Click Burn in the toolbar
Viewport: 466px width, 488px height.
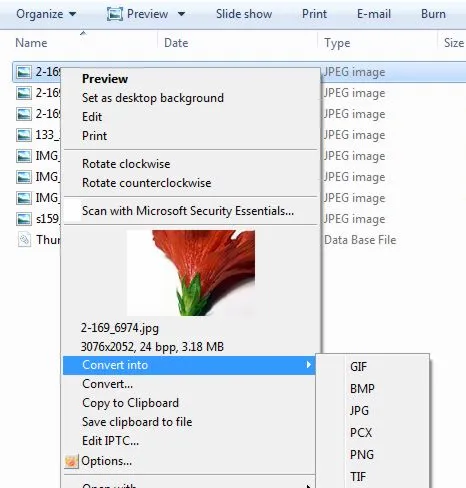433,14
